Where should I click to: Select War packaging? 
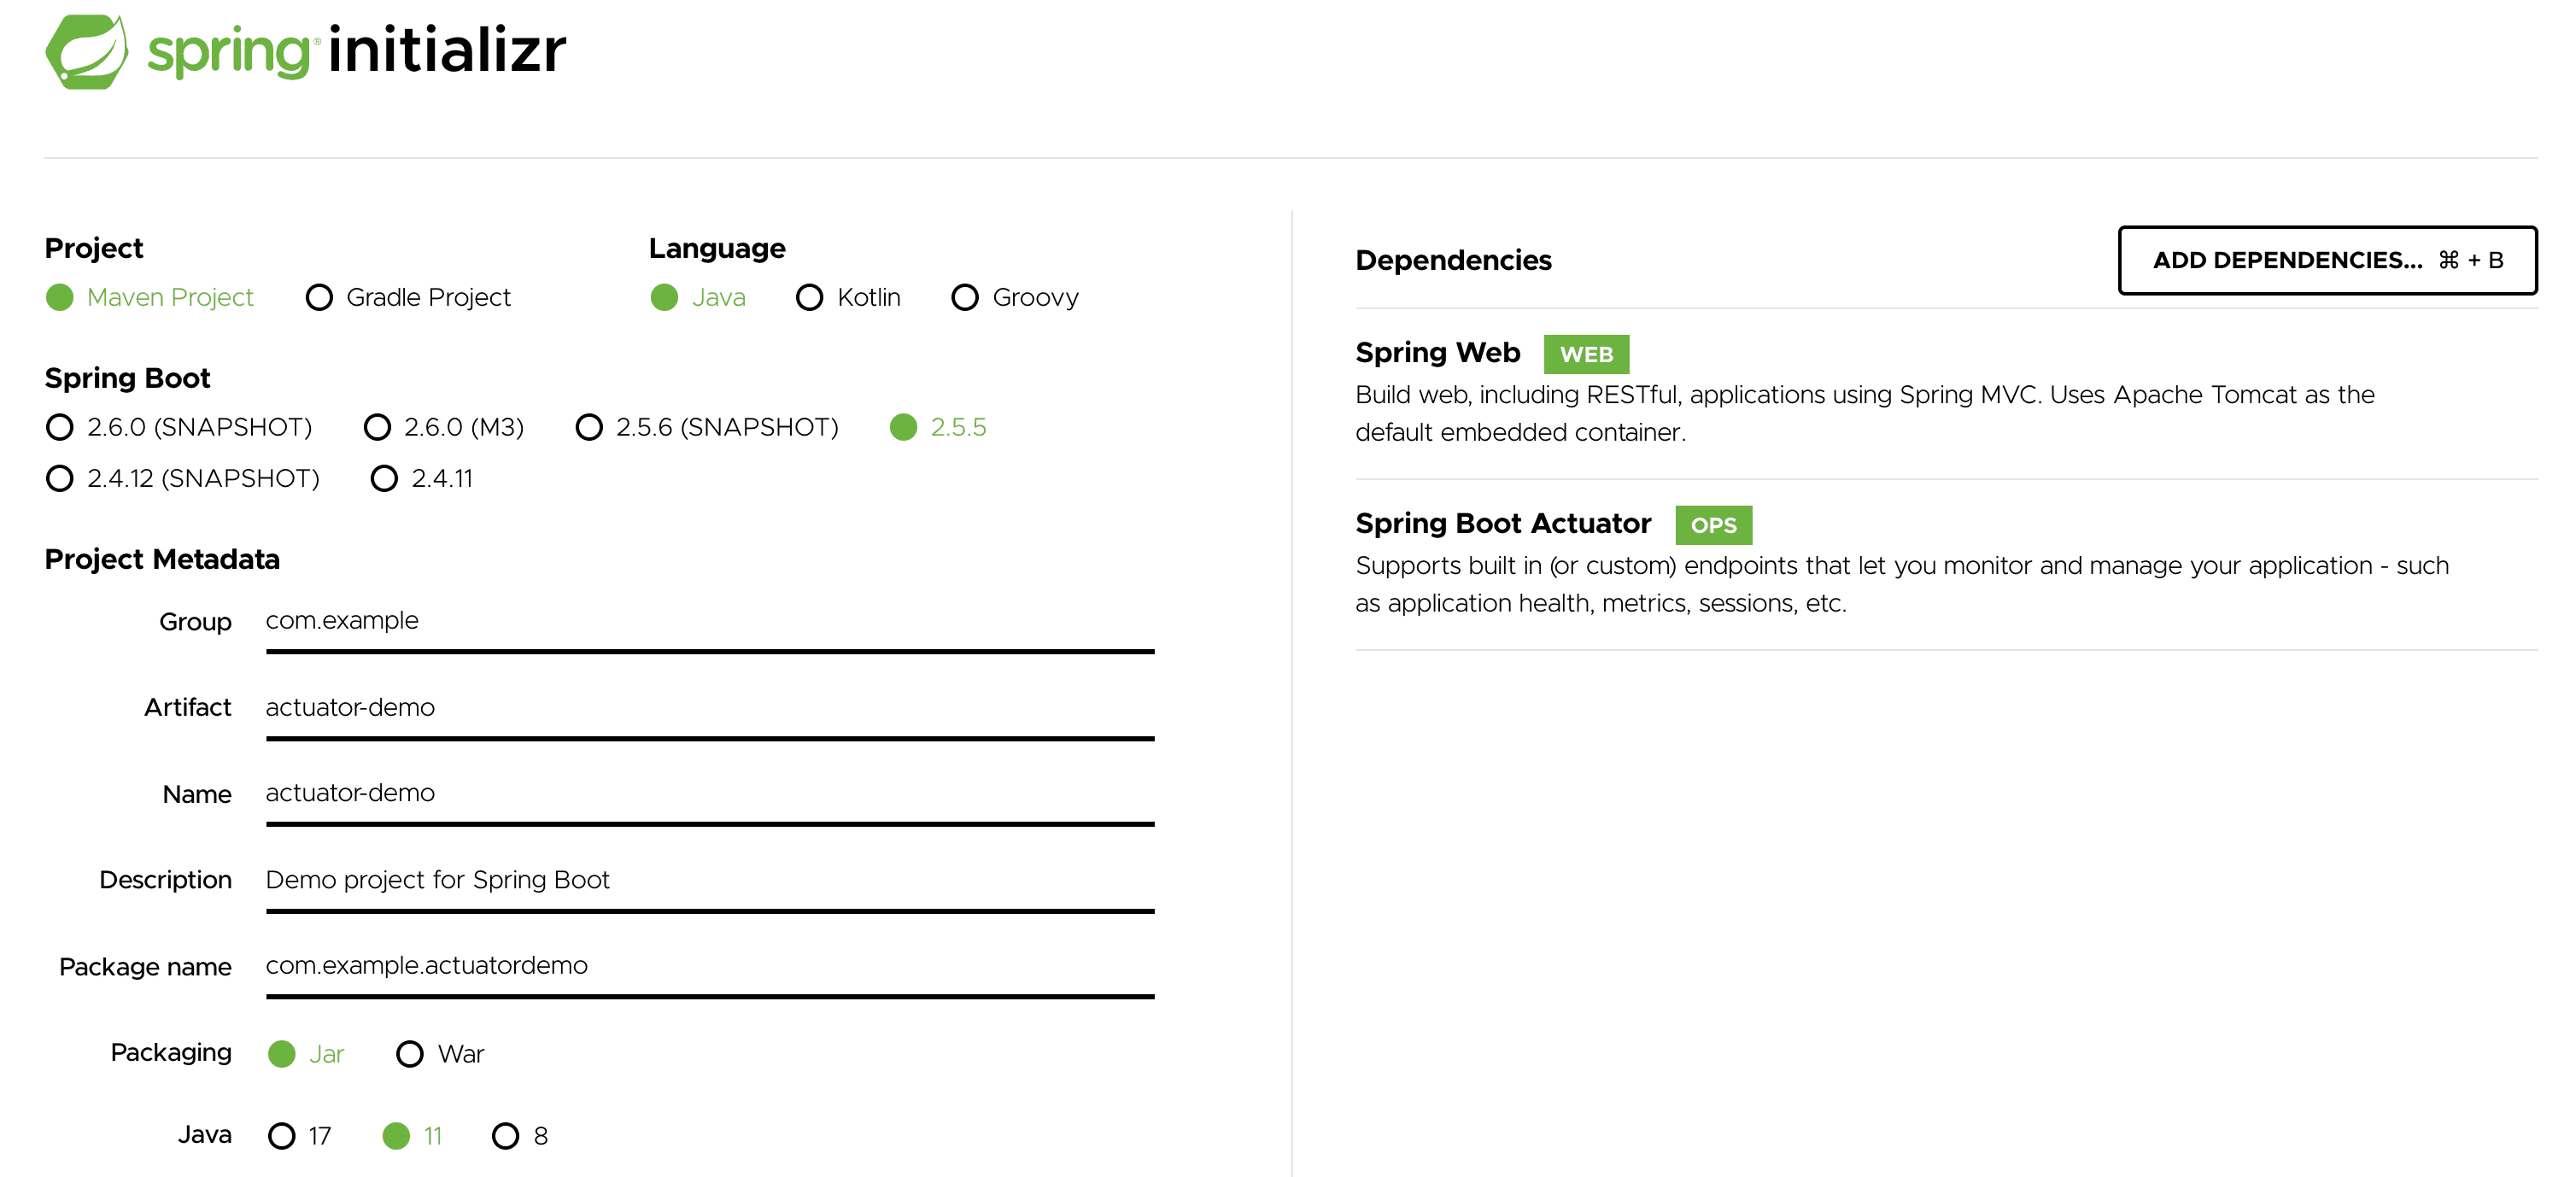click(x=409, y=1053)
